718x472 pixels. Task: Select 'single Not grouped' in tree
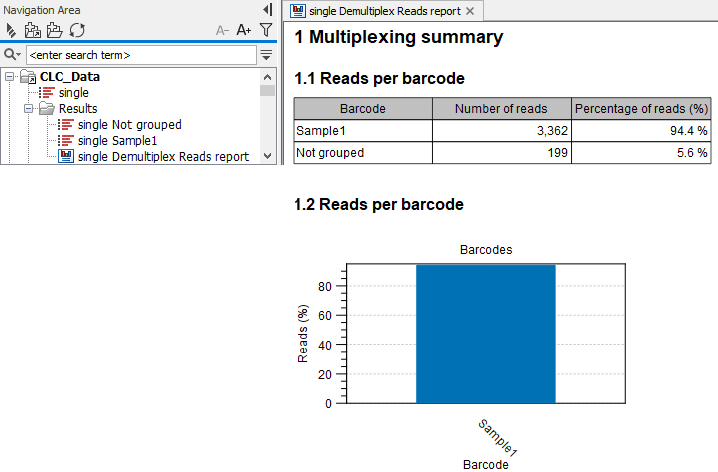(129, 125)
